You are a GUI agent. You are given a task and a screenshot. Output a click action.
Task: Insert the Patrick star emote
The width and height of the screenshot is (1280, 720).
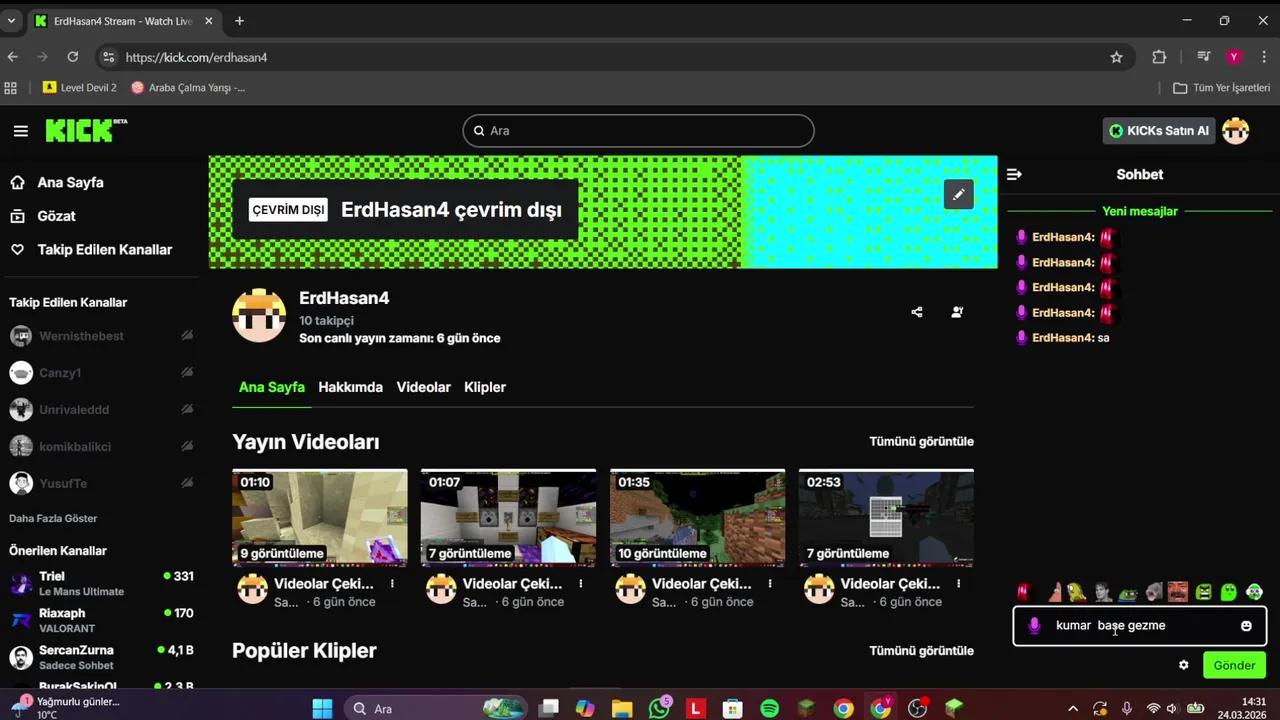(x=1055, y=592)
